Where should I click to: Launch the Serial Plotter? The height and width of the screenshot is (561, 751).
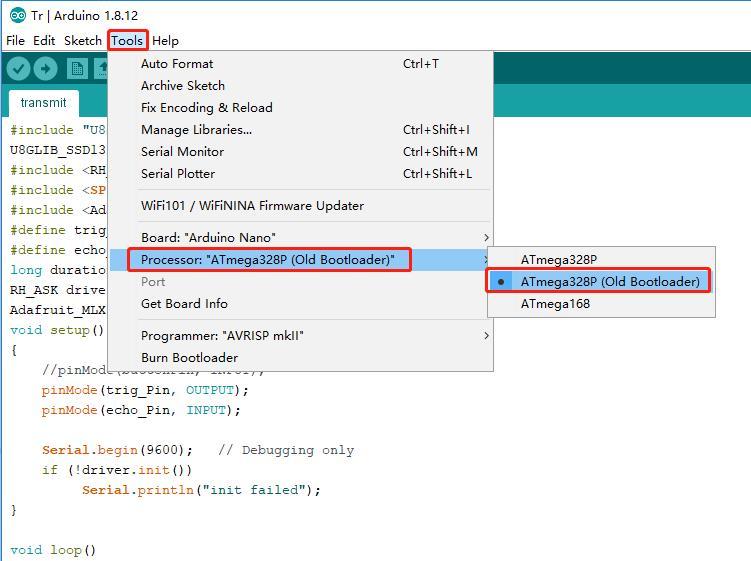[301, 174]
